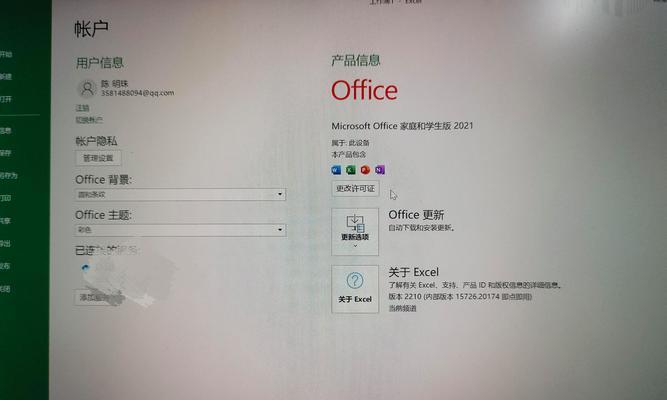Click the 产品信息 heading
The image size is (667, 400).
pos(356,60)
